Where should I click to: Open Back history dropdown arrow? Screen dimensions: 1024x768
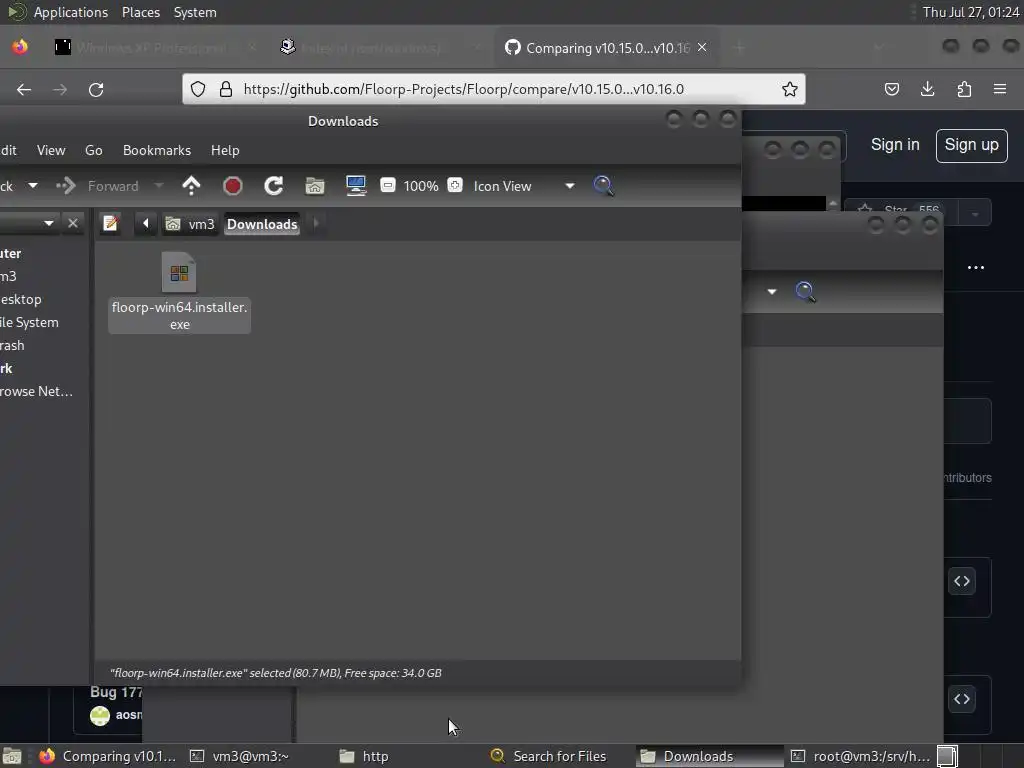[x=33, y=186]
